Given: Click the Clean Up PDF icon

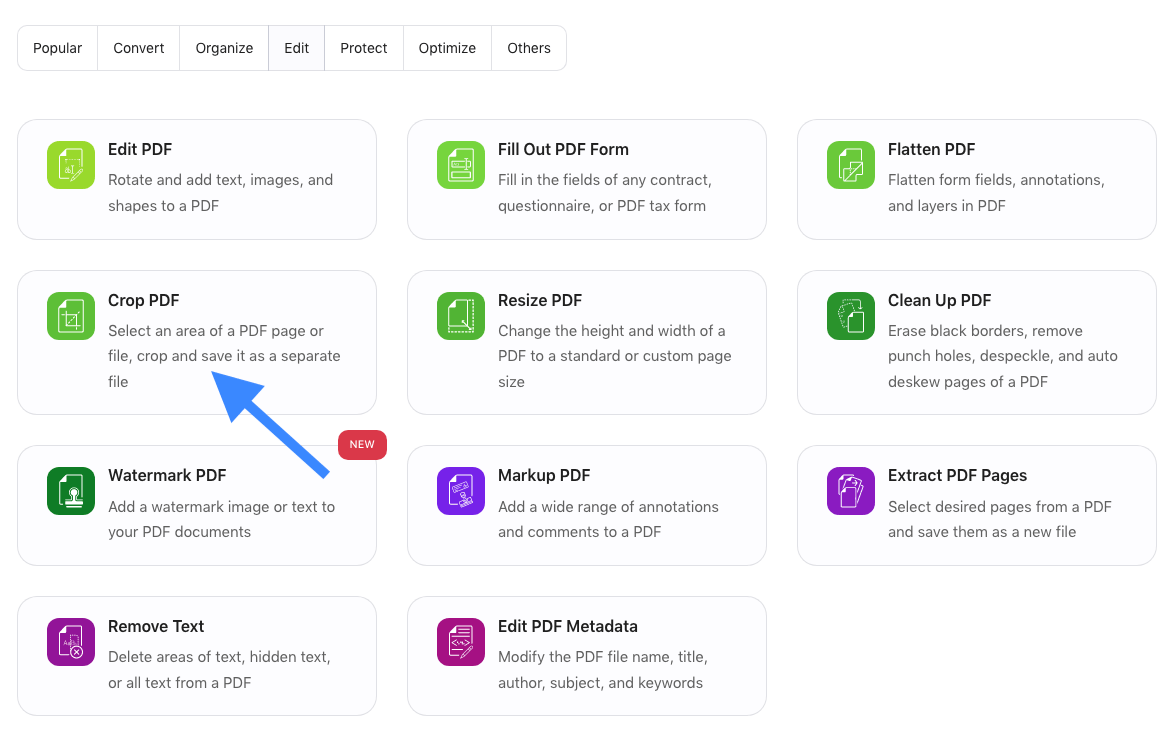Looking at the screenshot, I should point(851,316).
